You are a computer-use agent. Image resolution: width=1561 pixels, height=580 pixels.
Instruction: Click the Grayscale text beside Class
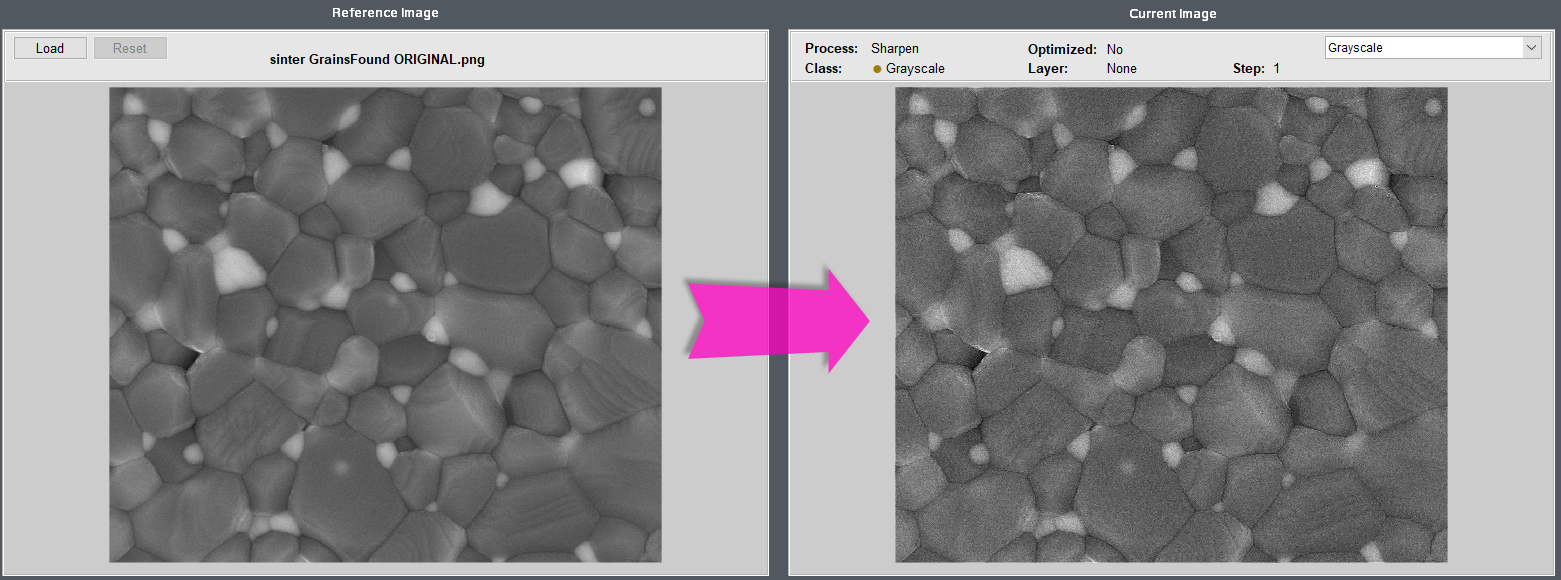(x=915, y=69)
